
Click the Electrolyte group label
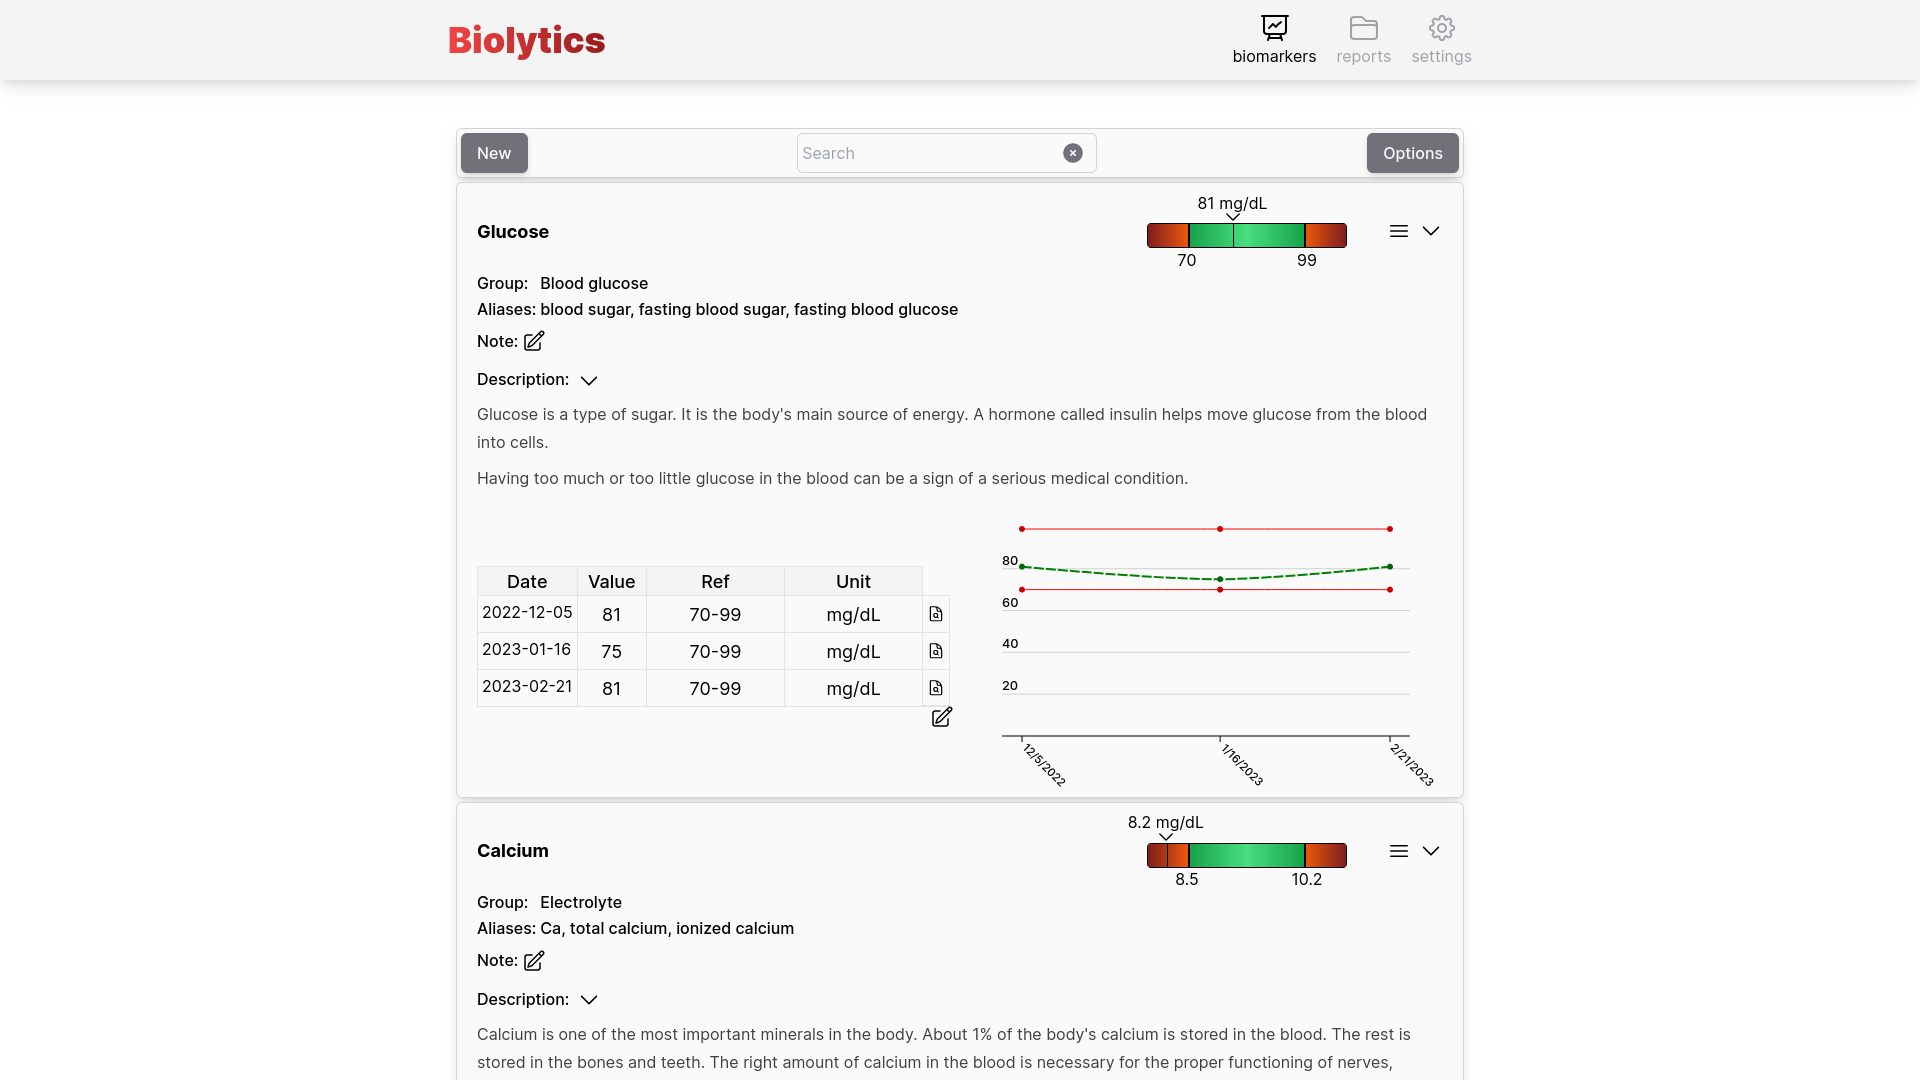pos(581,903)
